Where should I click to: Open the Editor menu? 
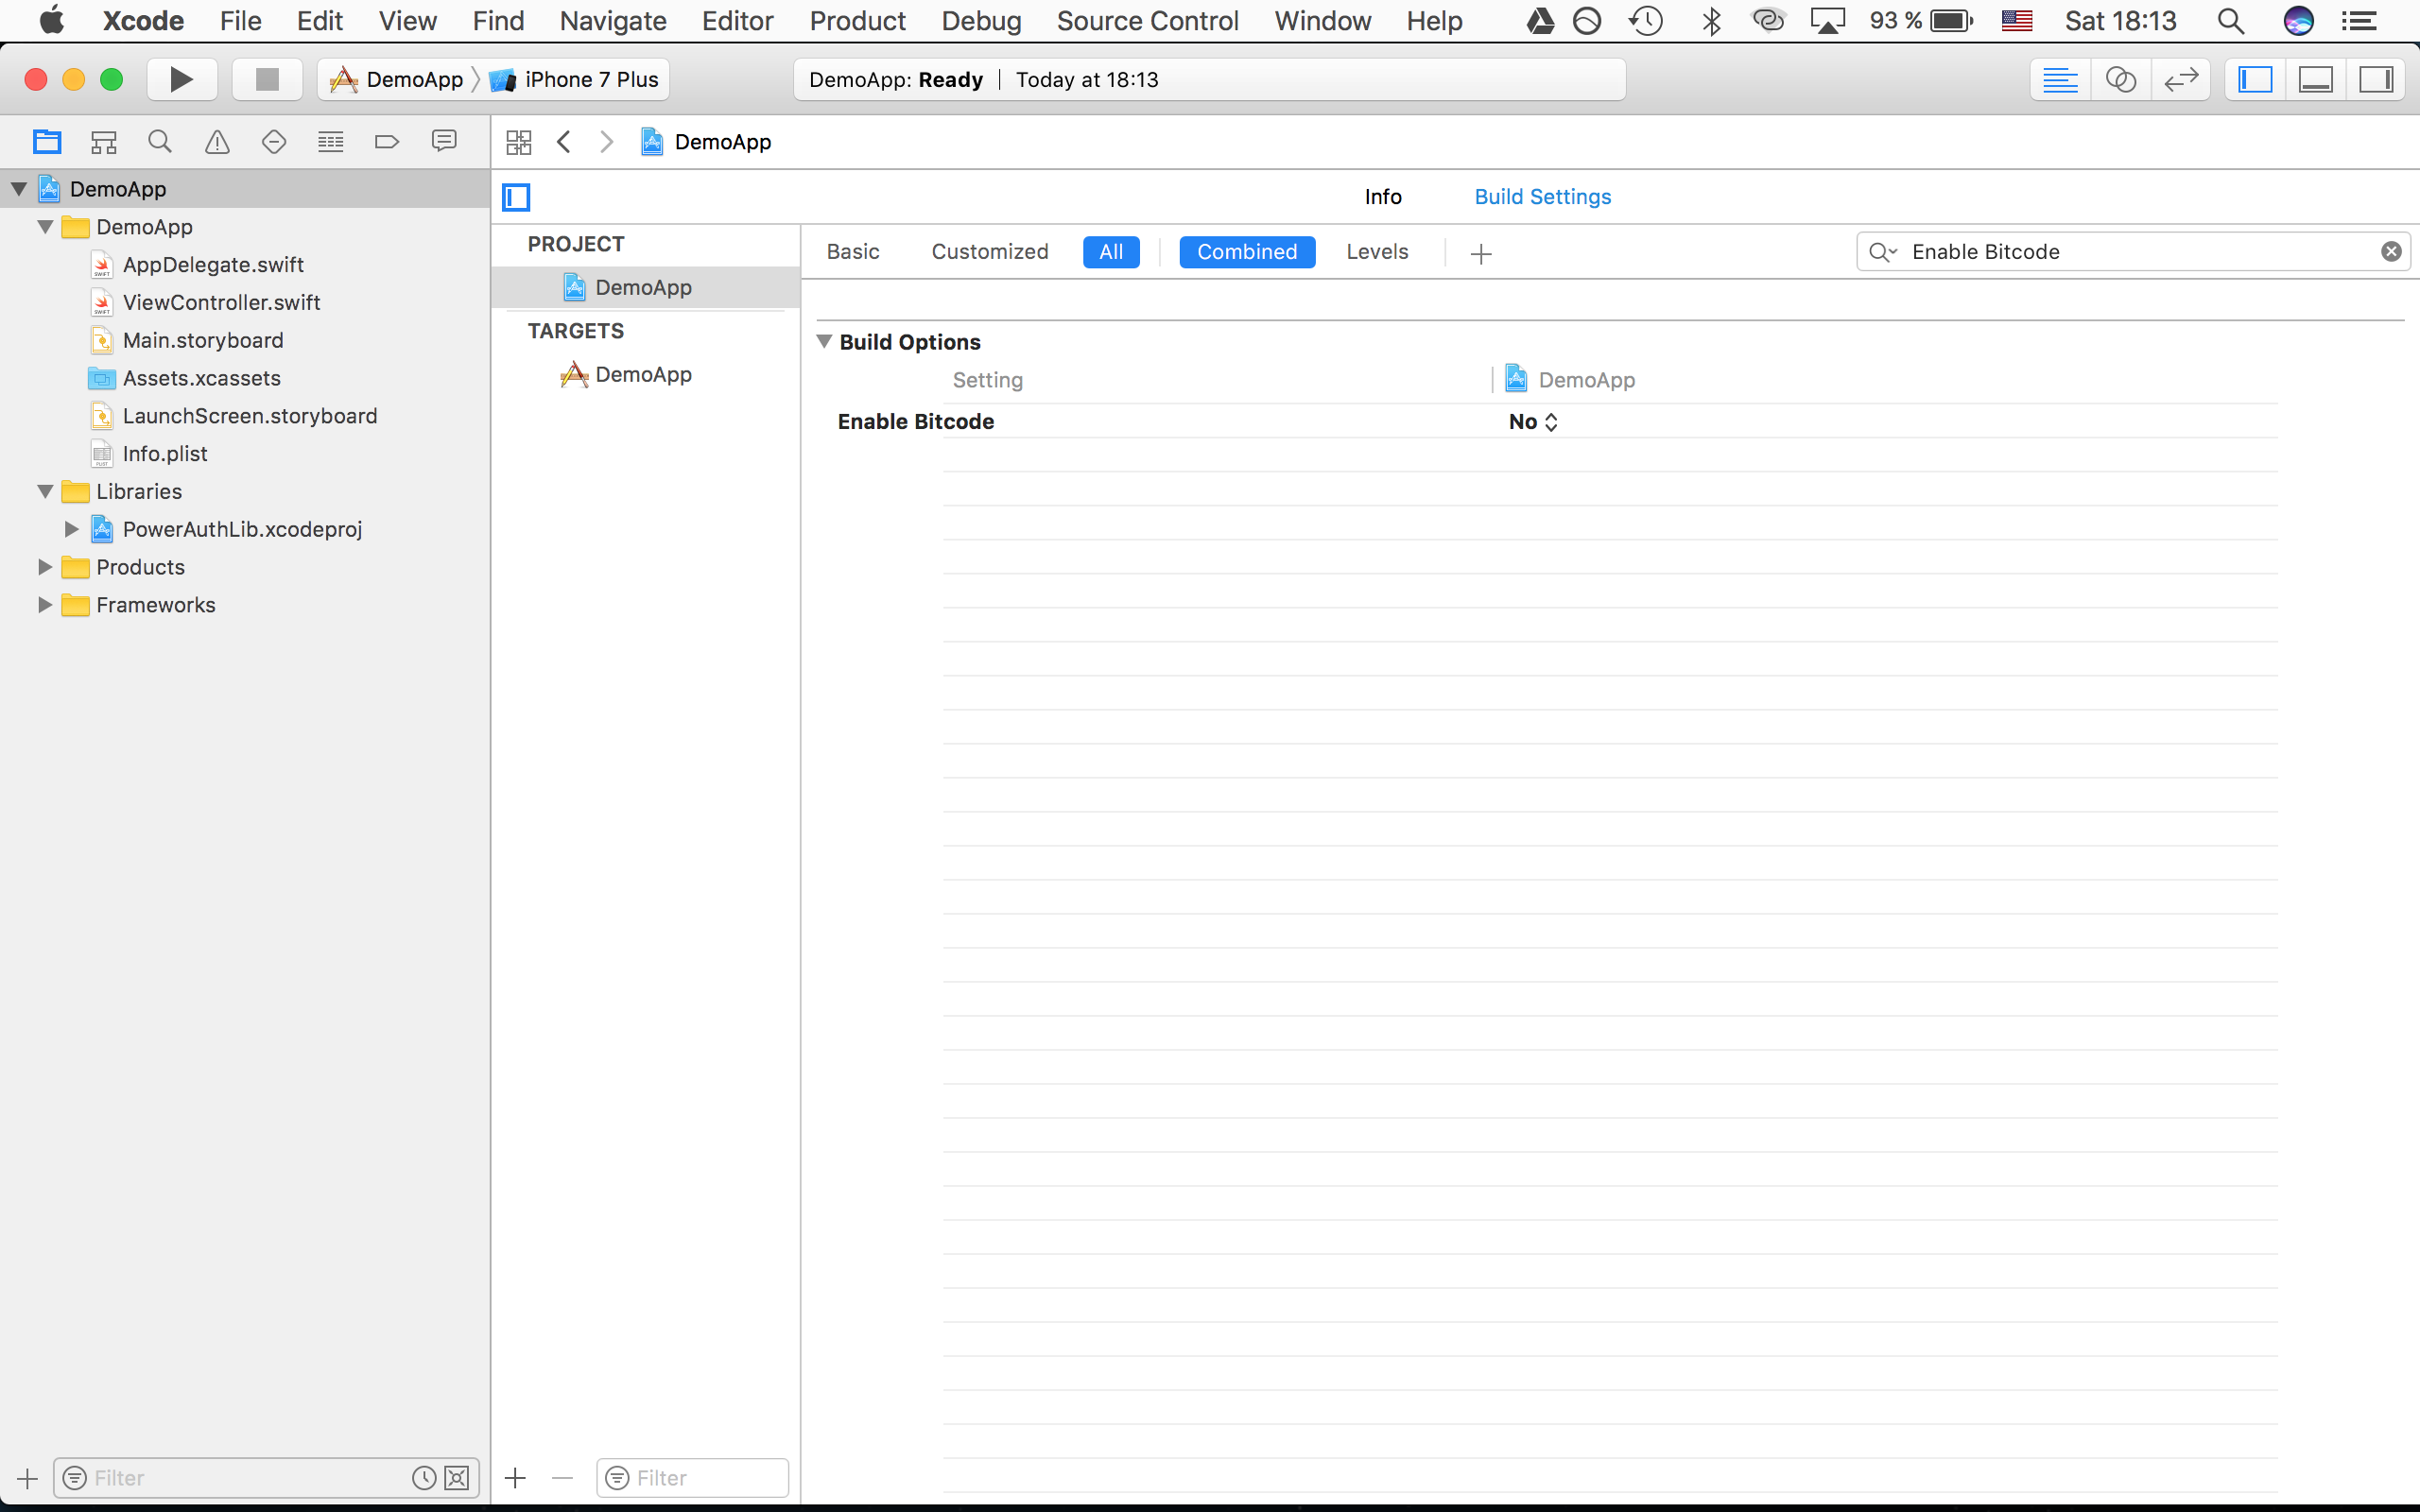click(x=737, y=21)
